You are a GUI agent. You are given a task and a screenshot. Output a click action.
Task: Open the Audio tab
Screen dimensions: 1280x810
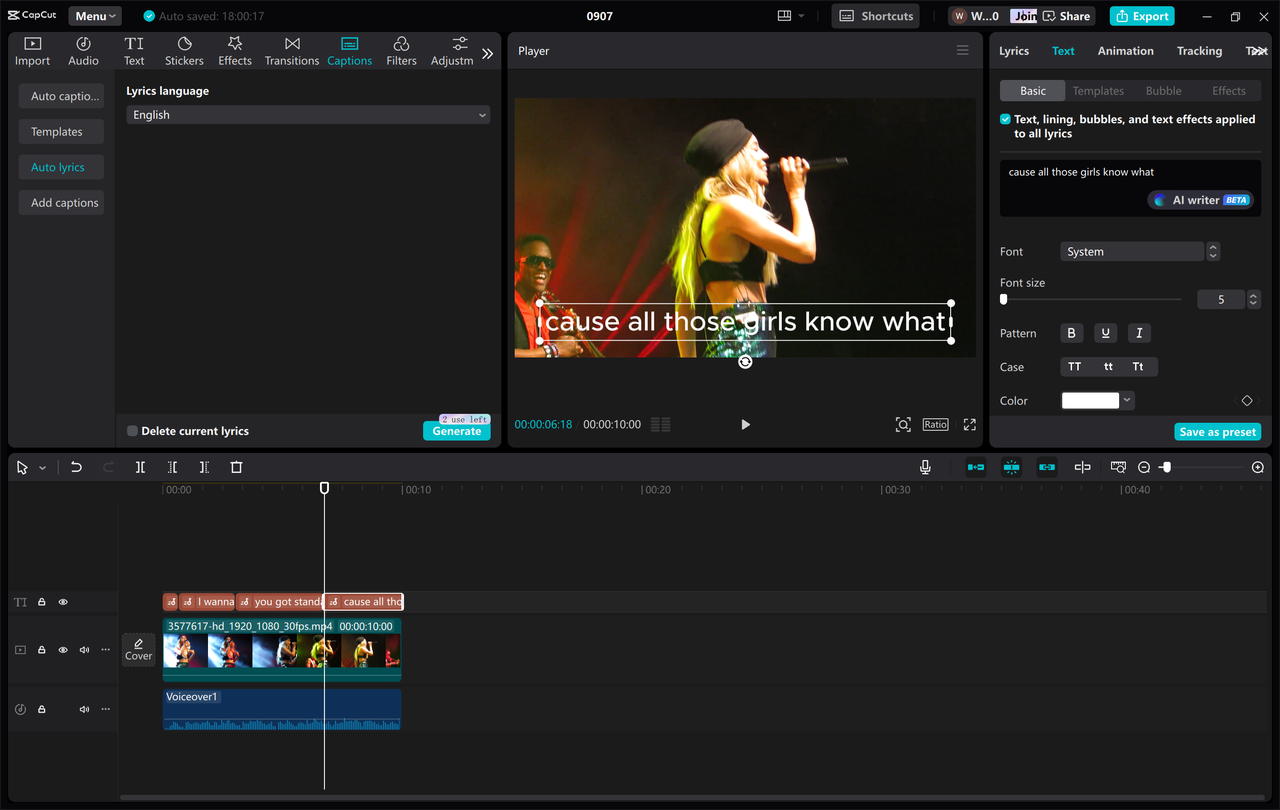click(83, 51)
